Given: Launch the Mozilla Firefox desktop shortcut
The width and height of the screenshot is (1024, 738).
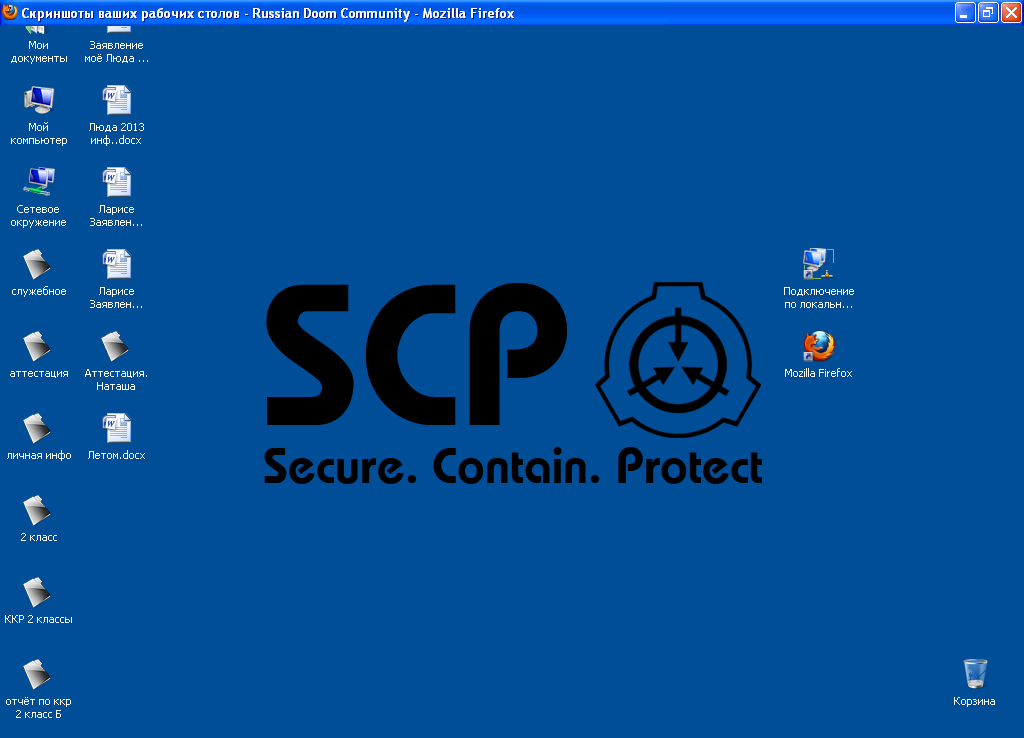Looking at the screenshot, I should (x=818, y=355).
